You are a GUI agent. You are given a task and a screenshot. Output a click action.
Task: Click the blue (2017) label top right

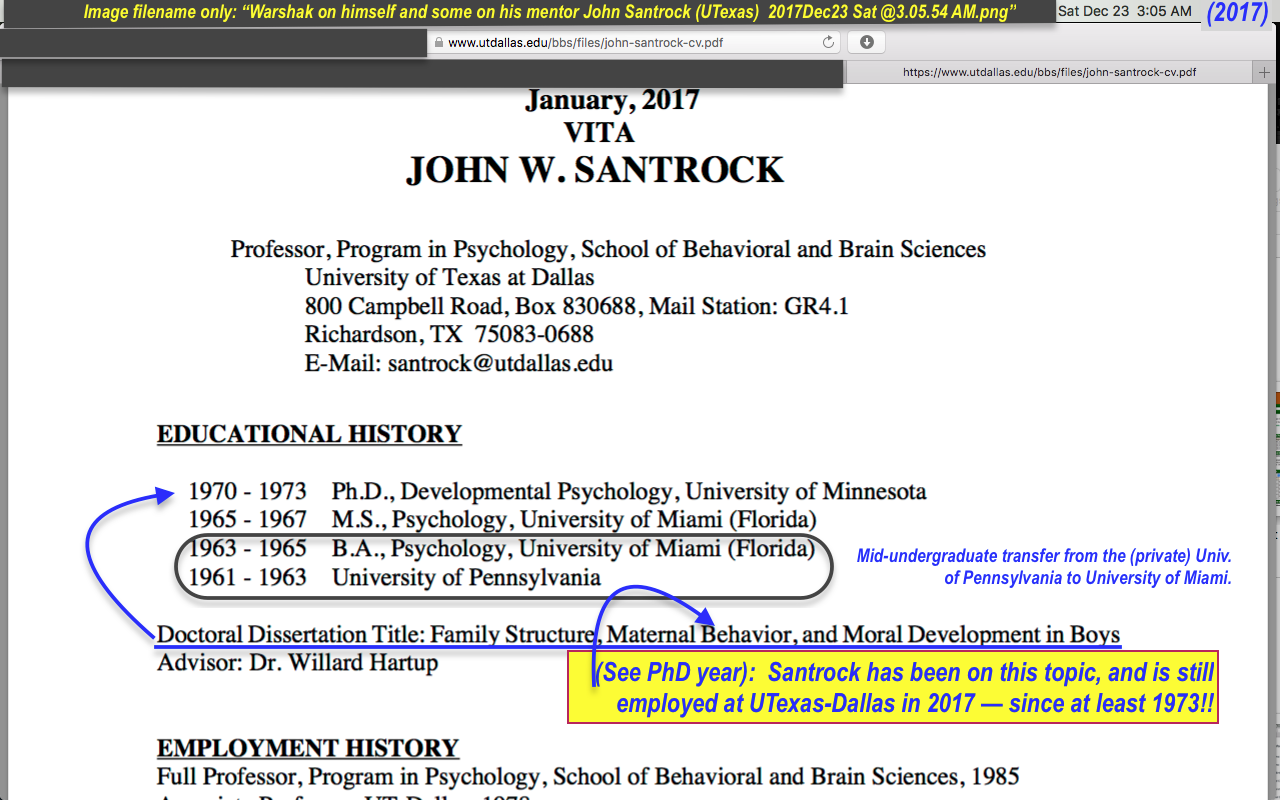pyautogui.click(x=1237, y=13)
